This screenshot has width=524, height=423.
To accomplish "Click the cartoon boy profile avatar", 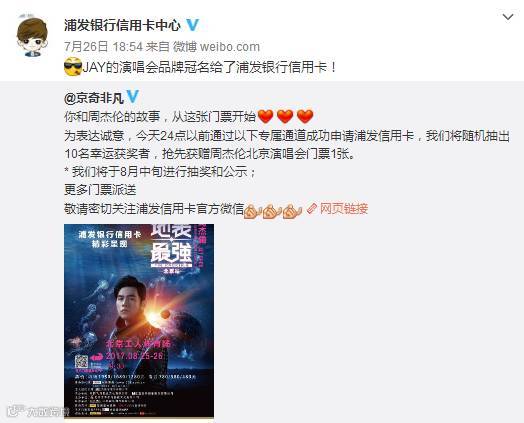I will (32, 37).
